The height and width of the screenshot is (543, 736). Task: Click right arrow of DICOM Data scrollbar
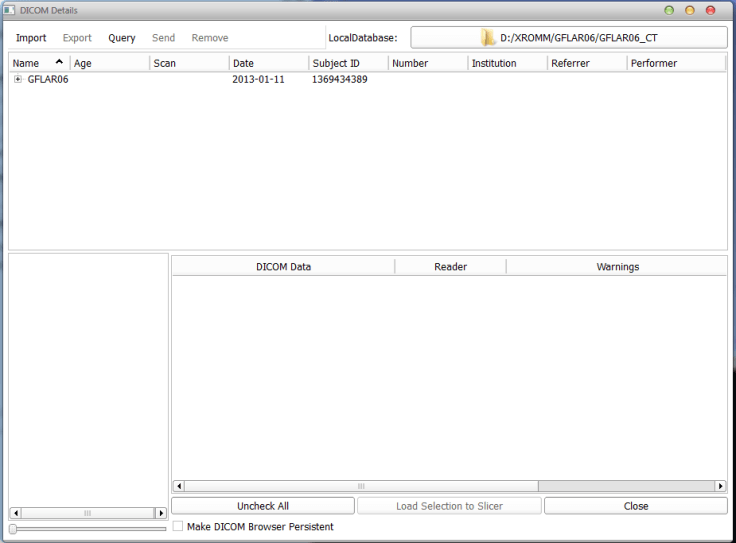721,486
